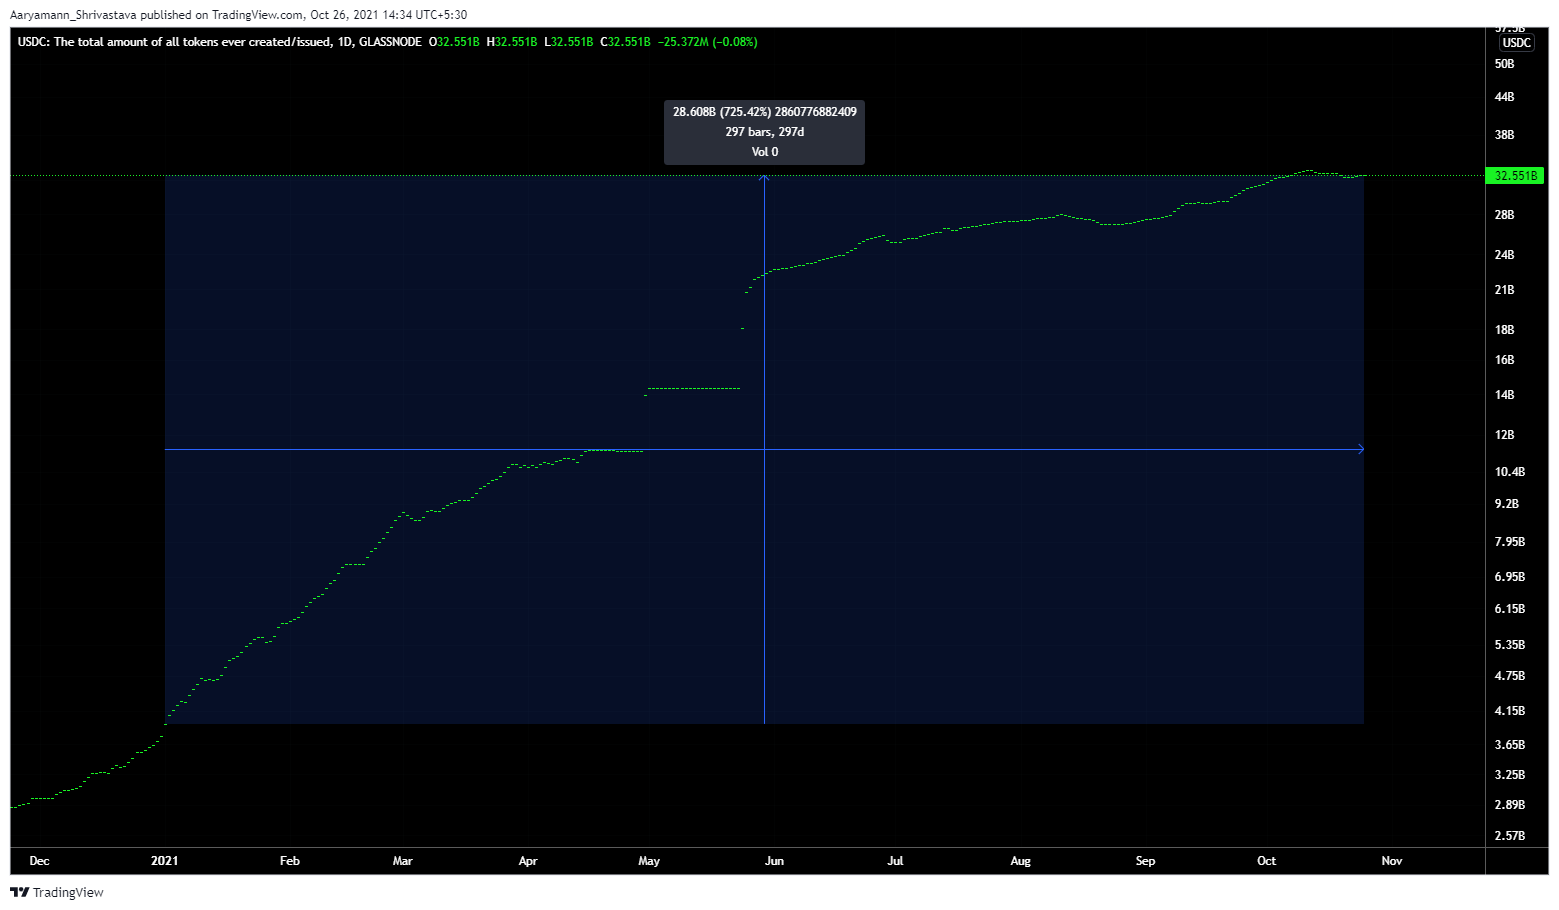Click the 21B price axis label
The image size is (1559, 910).
coord(1504,290)
